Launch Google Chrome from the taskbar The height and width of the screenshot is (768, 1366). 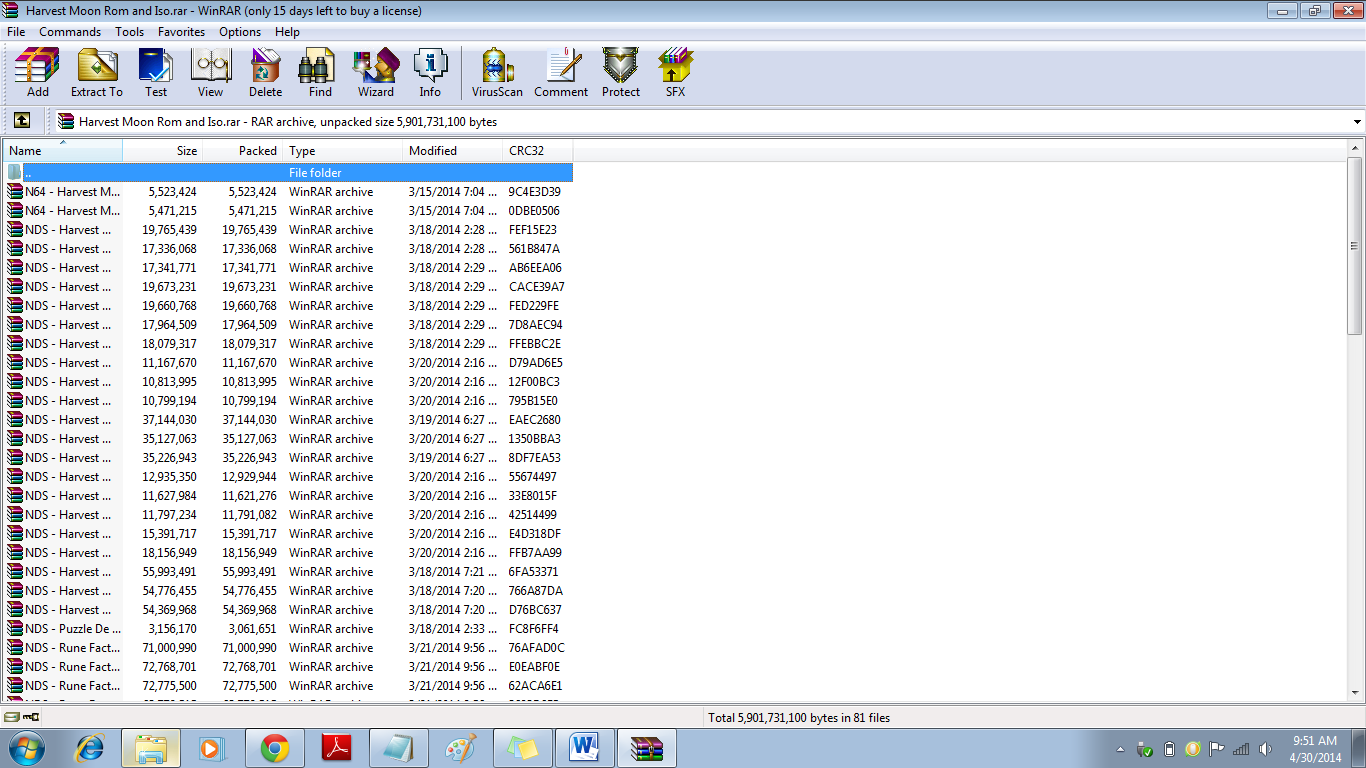click(x=275, y=748)
